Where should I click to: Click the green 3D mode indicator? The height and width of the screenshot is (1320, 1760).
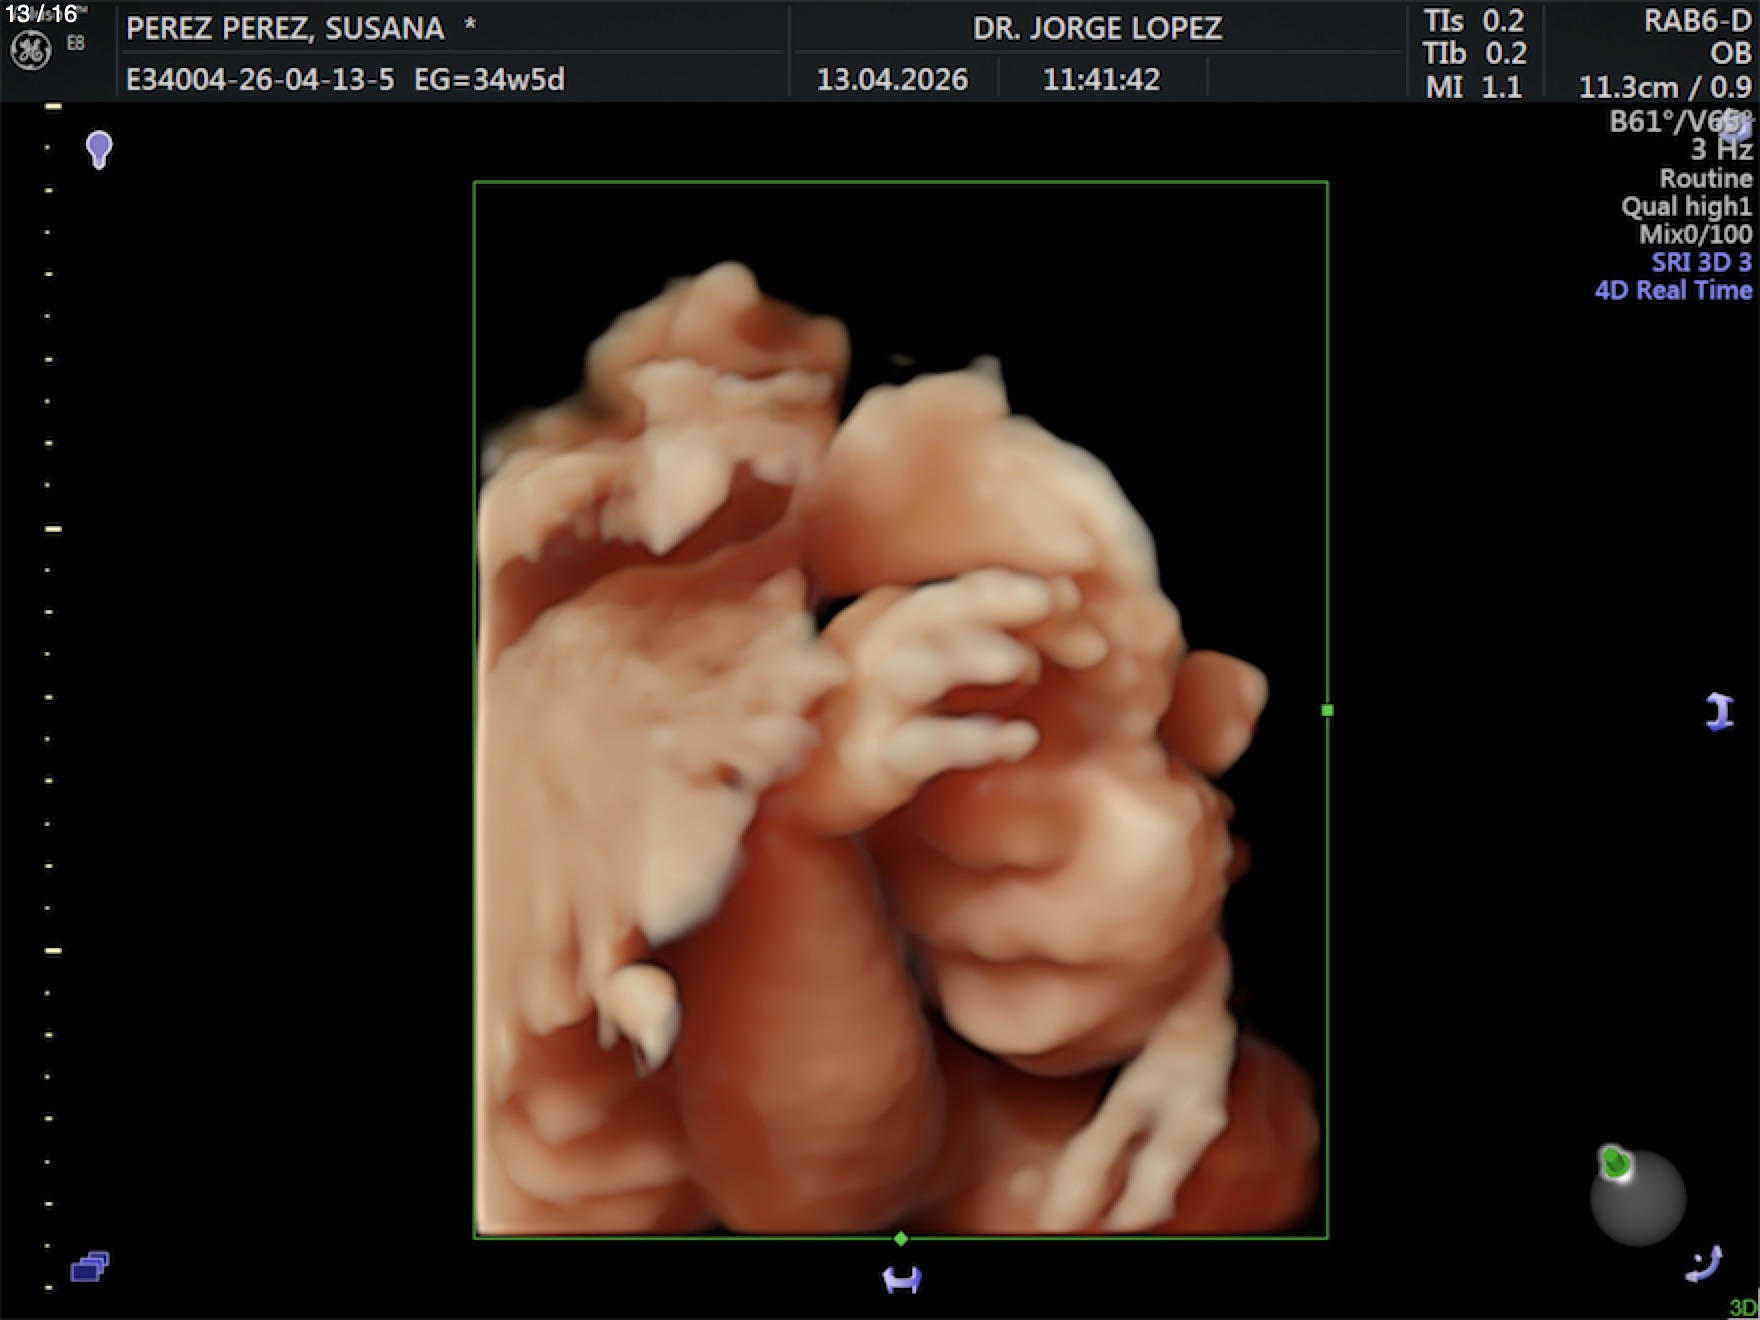tap(1743, 1307)
